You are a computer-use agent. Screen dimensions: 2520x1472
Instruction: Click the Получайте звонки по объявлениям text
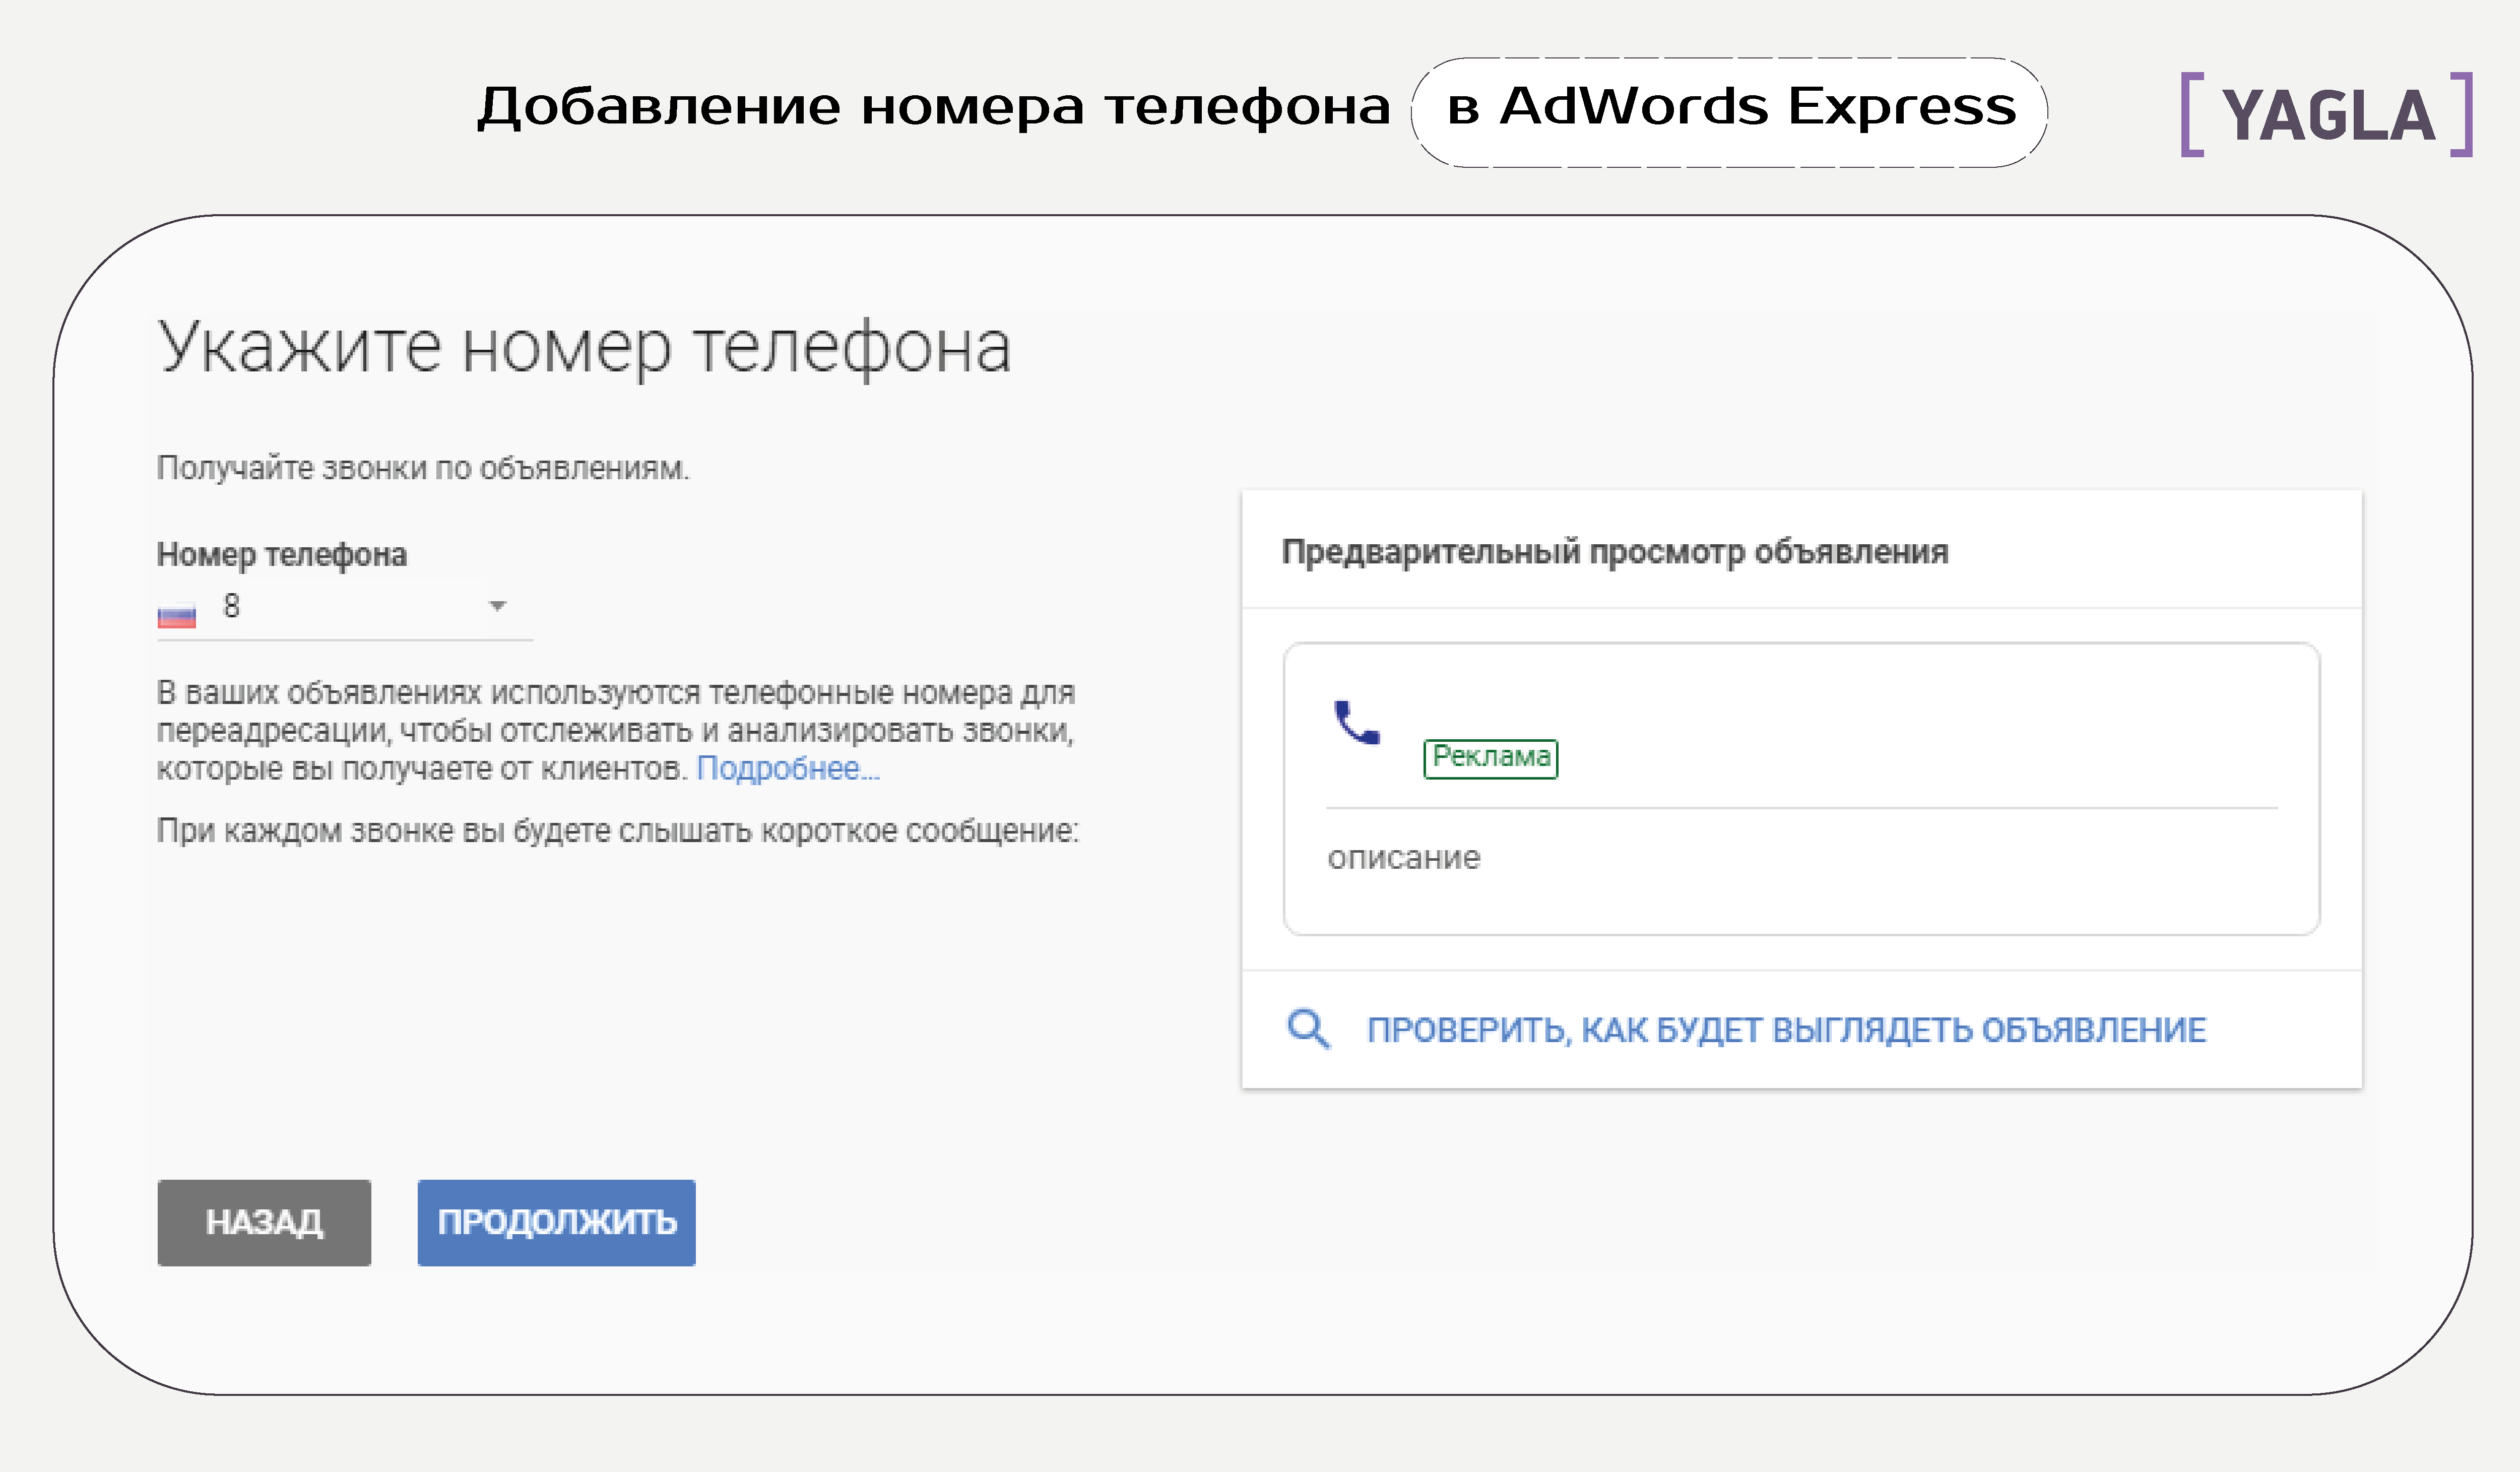[x=423, y=468]
